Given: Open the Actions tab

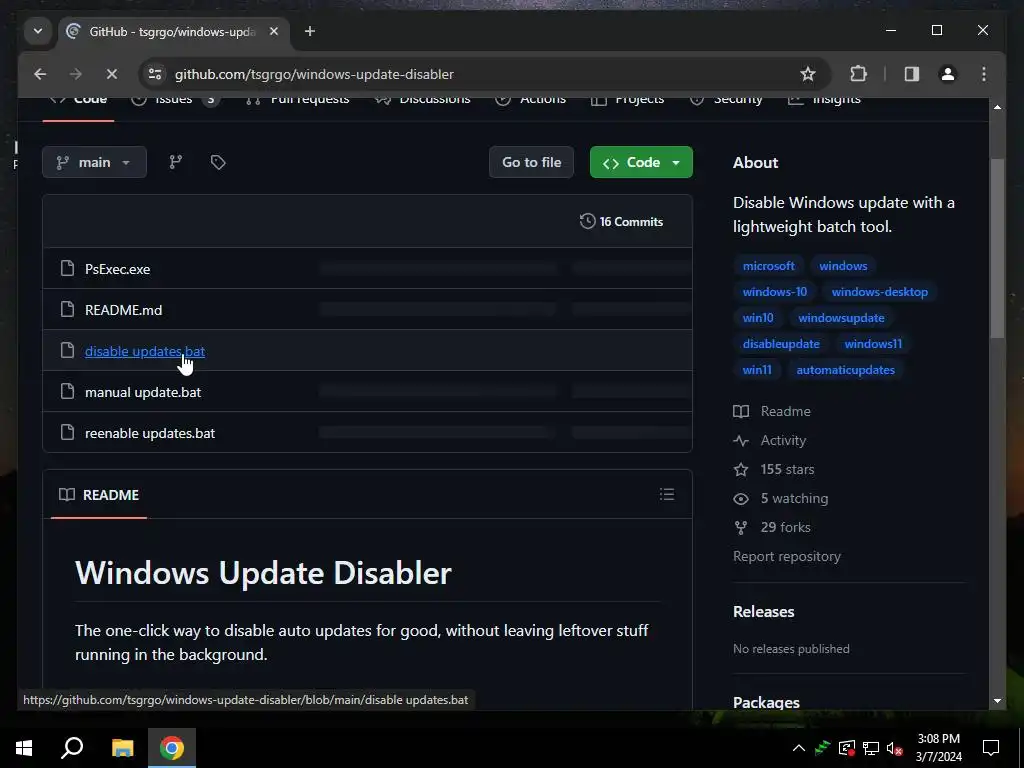Looking at the screenshot, I should [530, 100].
